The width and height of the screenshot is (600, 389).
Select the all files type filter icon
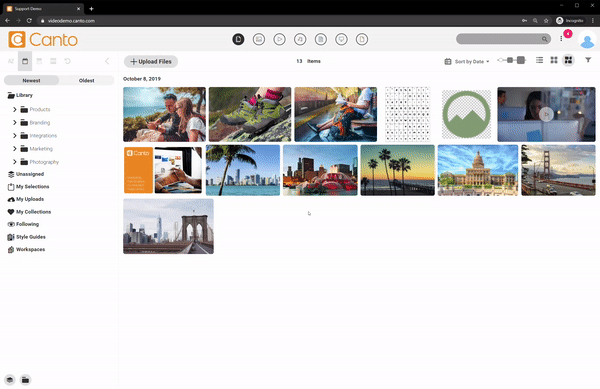pyautogui.click(x=238, y=39)
